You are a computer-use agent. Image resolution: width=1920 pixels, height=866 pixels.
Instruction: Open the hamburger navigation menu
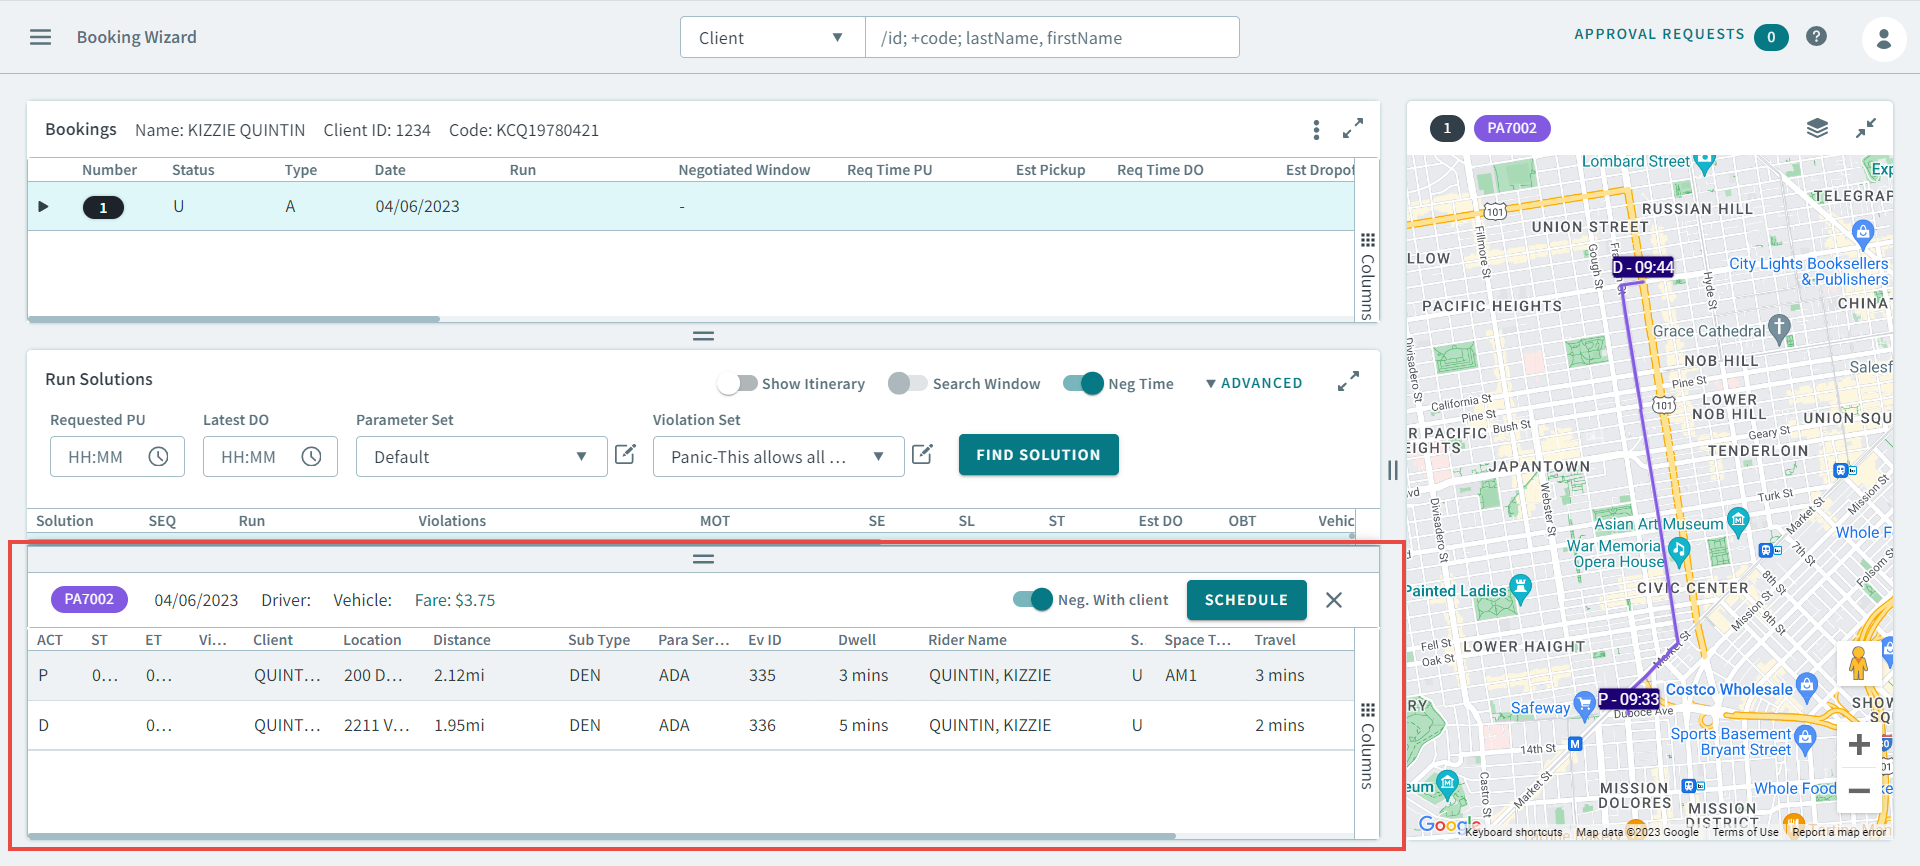[x=40, y=37]
